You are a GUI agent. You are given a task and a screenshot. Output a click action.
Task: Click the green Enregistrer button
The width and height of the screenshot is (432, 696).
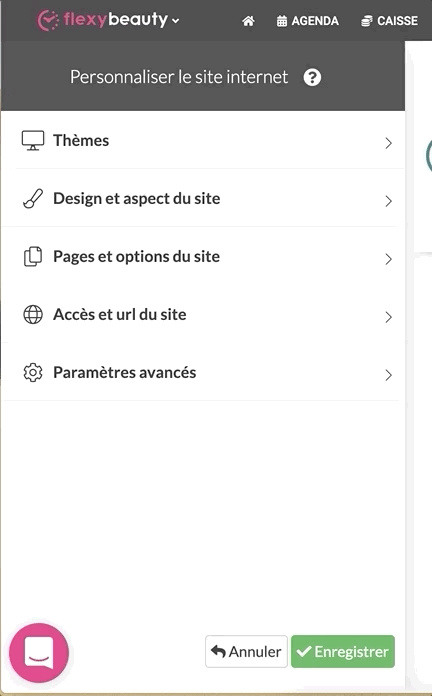coord(343,652)
